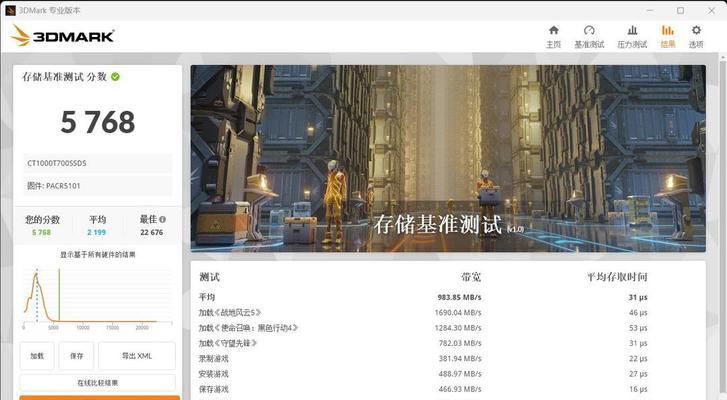Click the 3DMark logo in header
The height and width of the screenshot is (400, 727).
click(x=63, y=36)
